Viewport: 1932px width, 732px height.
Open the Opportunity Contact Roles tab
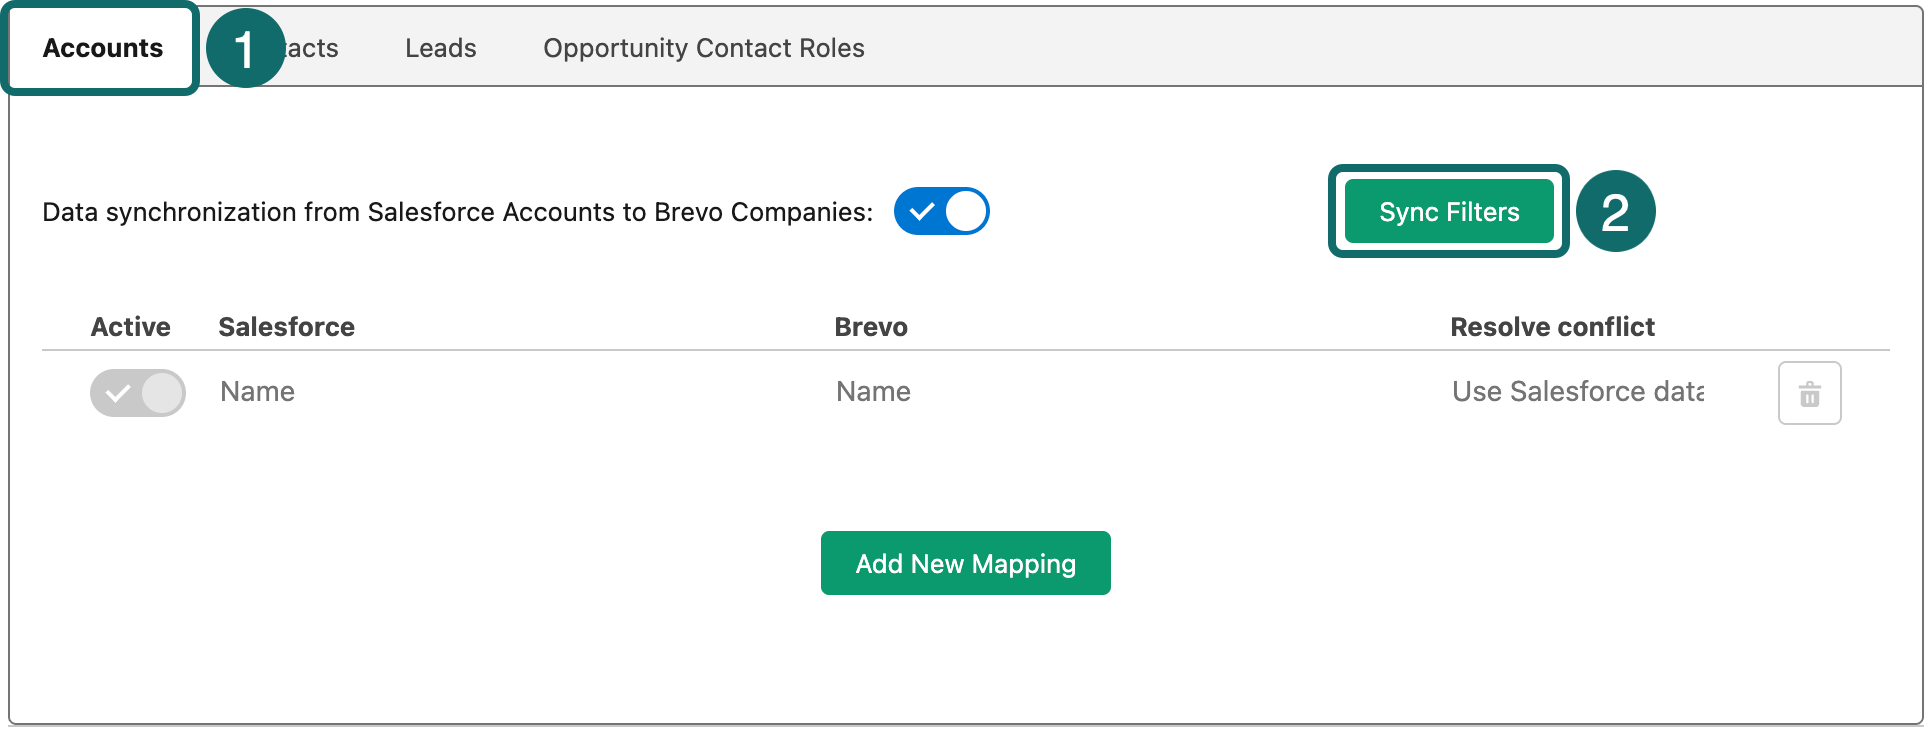click(x=703, y=48)
